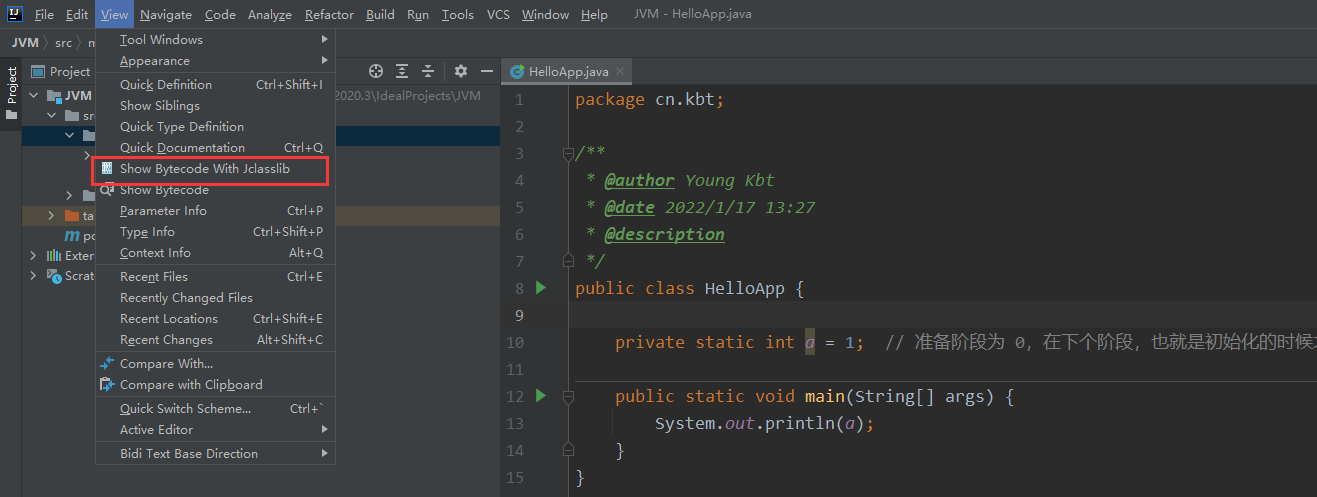Choose Show Siblings
Viewport: 1317px width, 497px height.
coord(215,106)
